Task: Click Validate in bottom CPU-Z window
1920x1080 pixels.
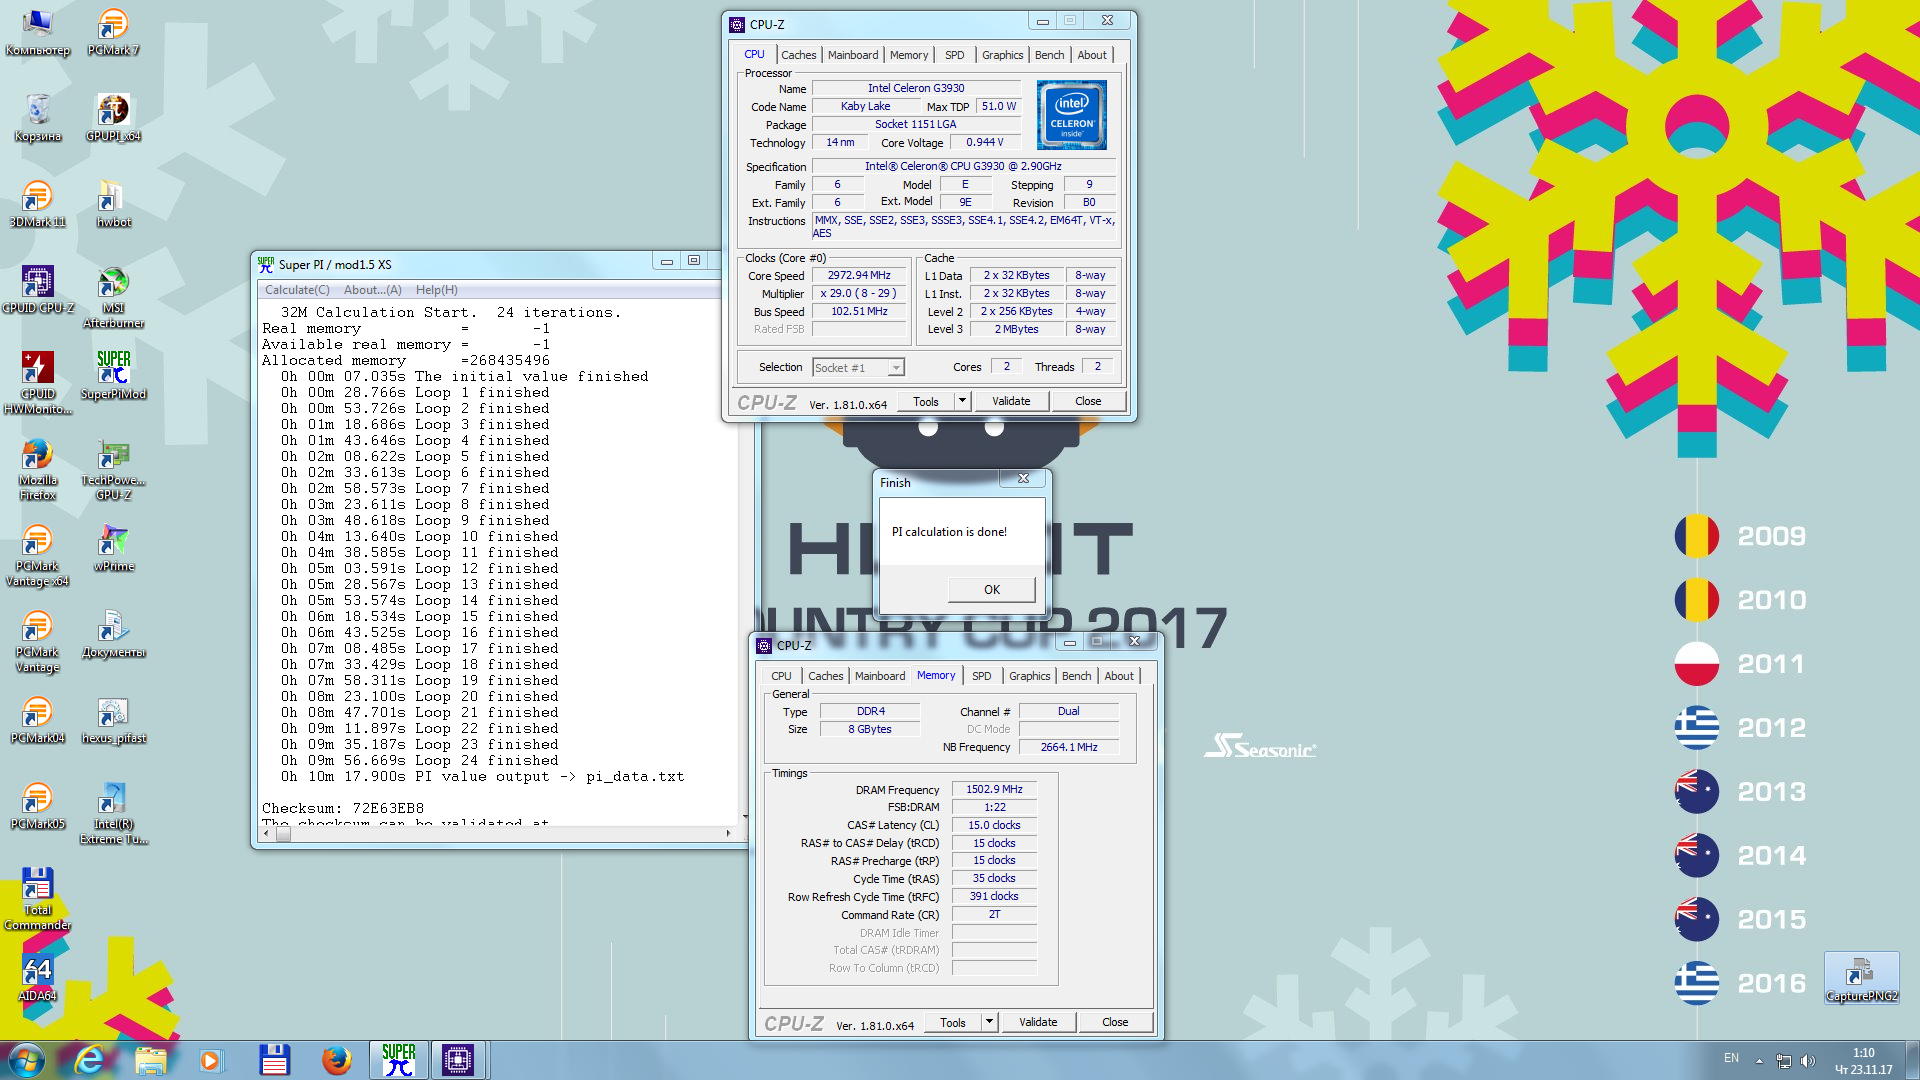Action: (1038, 1022)
